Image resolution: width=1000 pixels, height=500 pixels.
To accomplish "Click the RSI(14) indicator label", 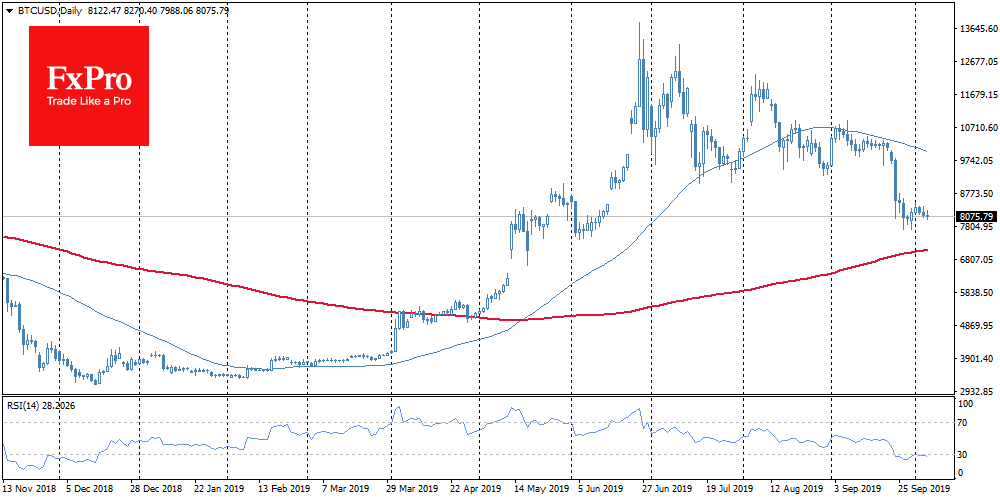I will (40, 405).
